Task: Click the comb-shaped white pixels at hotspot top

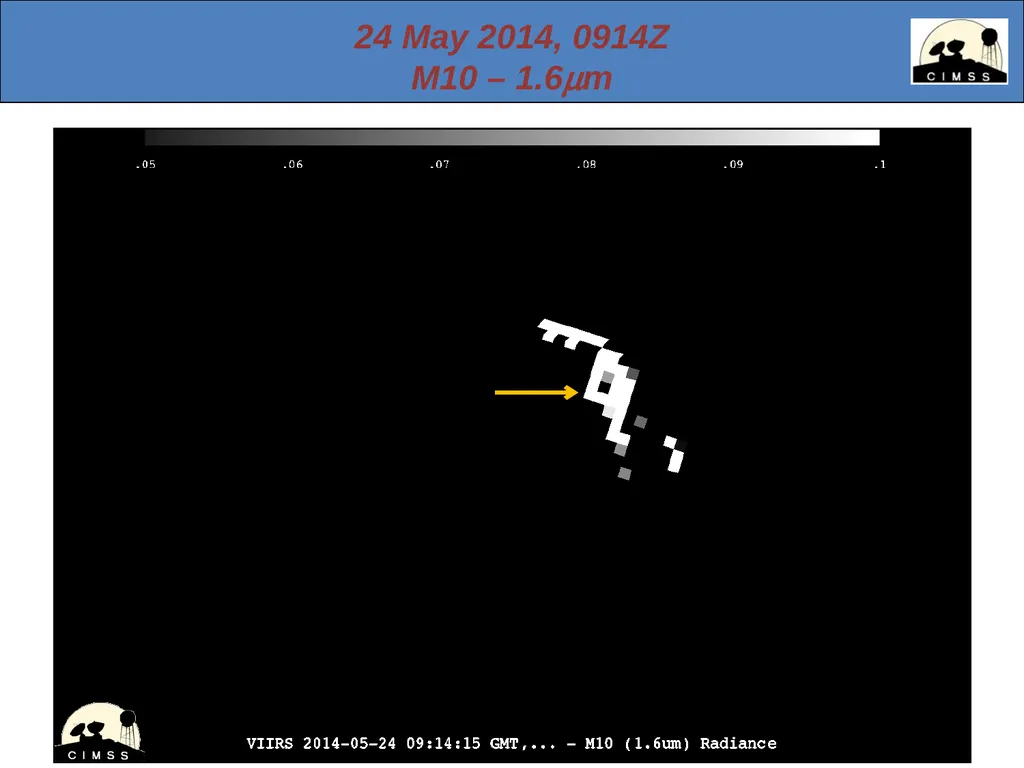Action: click(x=572, y=334)
